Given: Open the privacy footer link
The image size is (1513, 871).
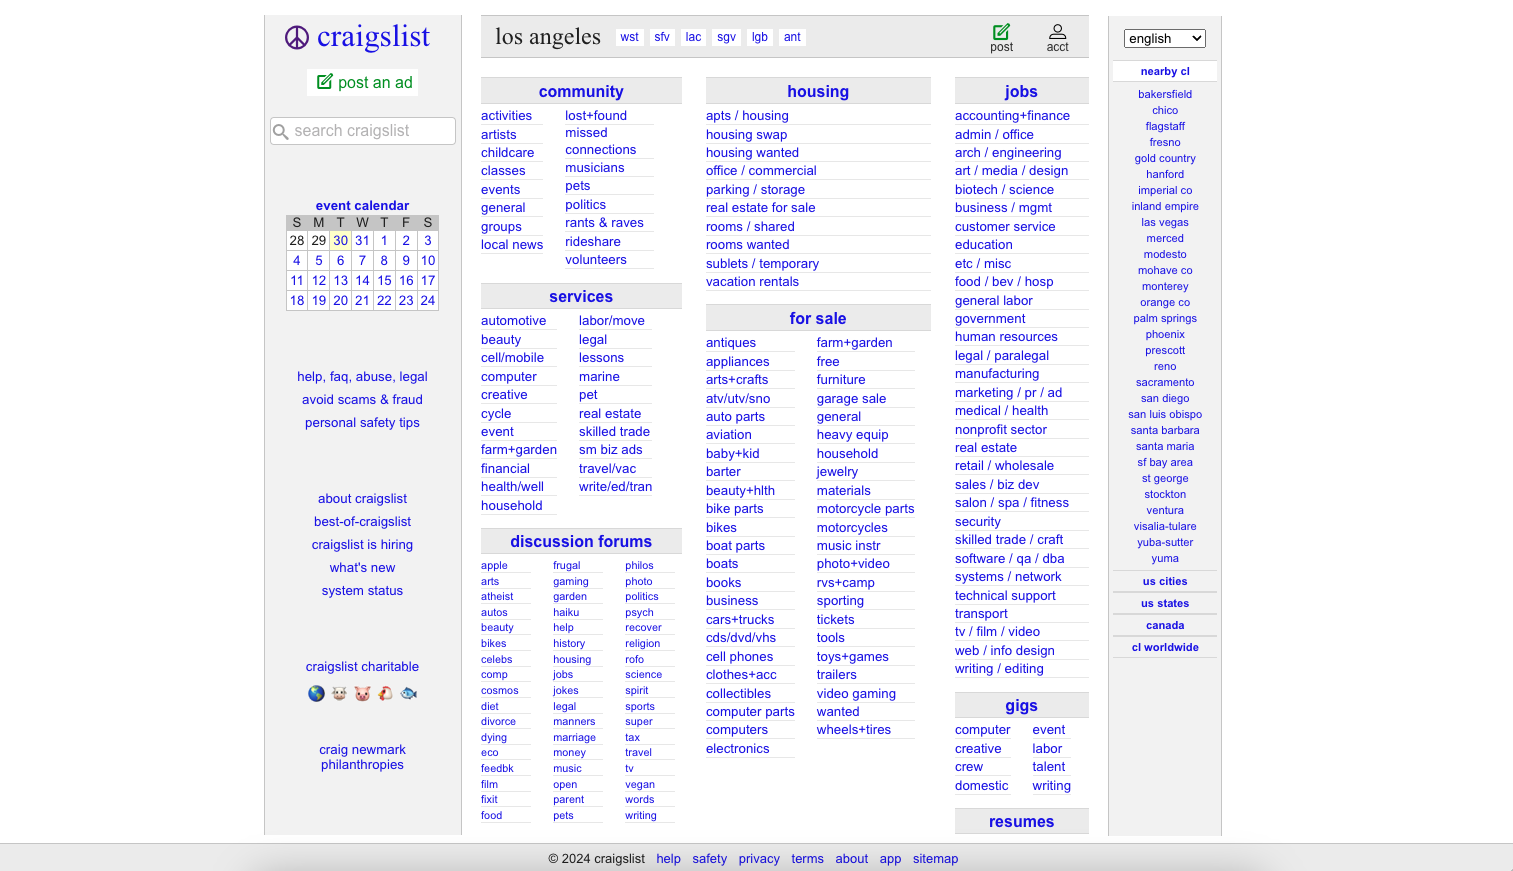Looking at the screenshot, I should pyautogui.click(x=759, y=859).
